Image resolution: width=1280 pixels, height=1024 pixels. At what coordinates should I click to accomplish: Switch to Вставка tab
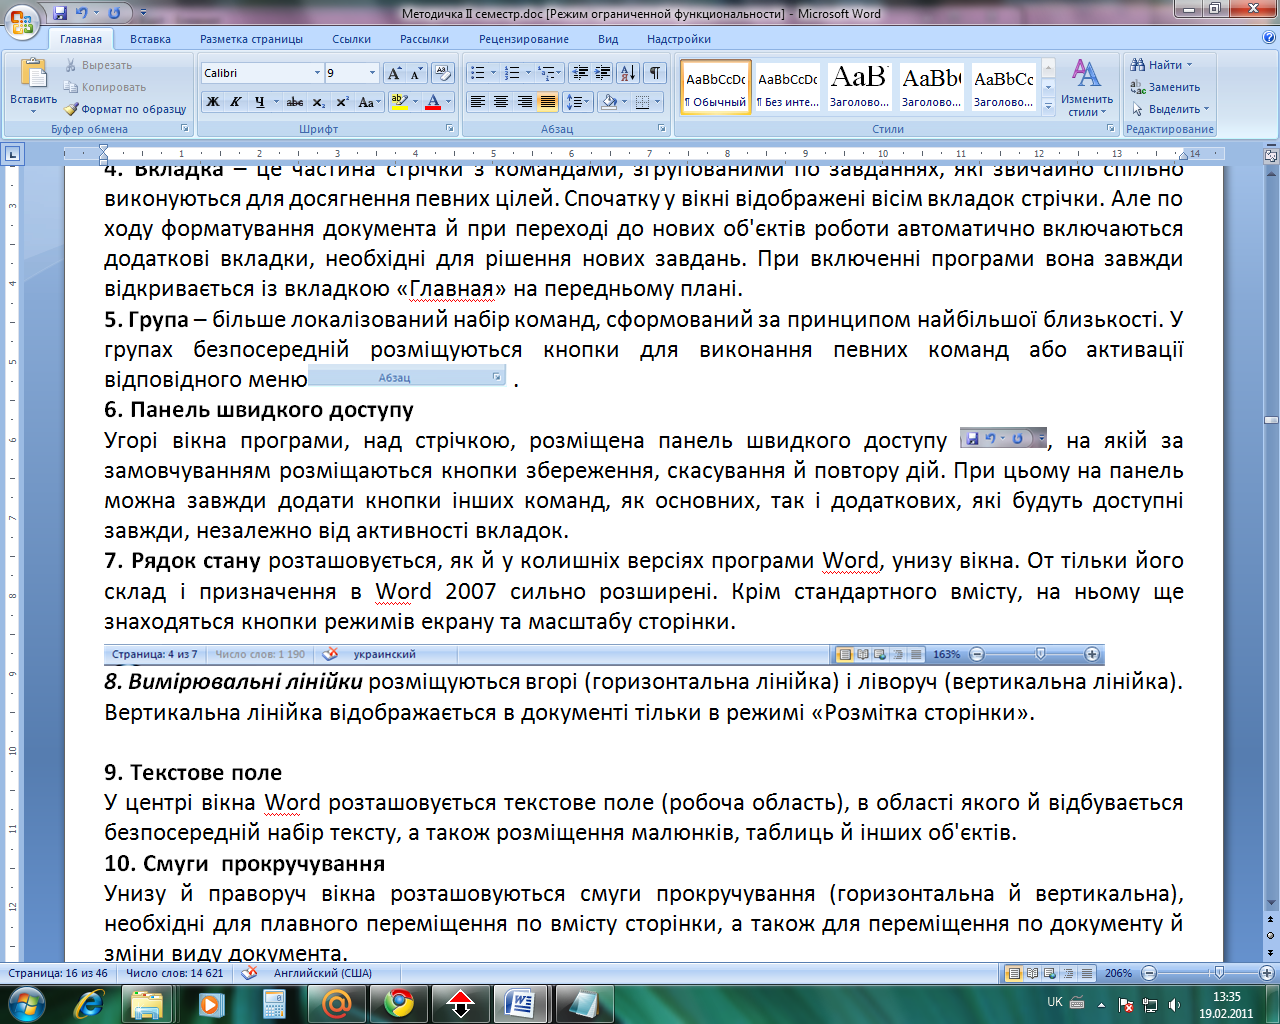point(150,39)
